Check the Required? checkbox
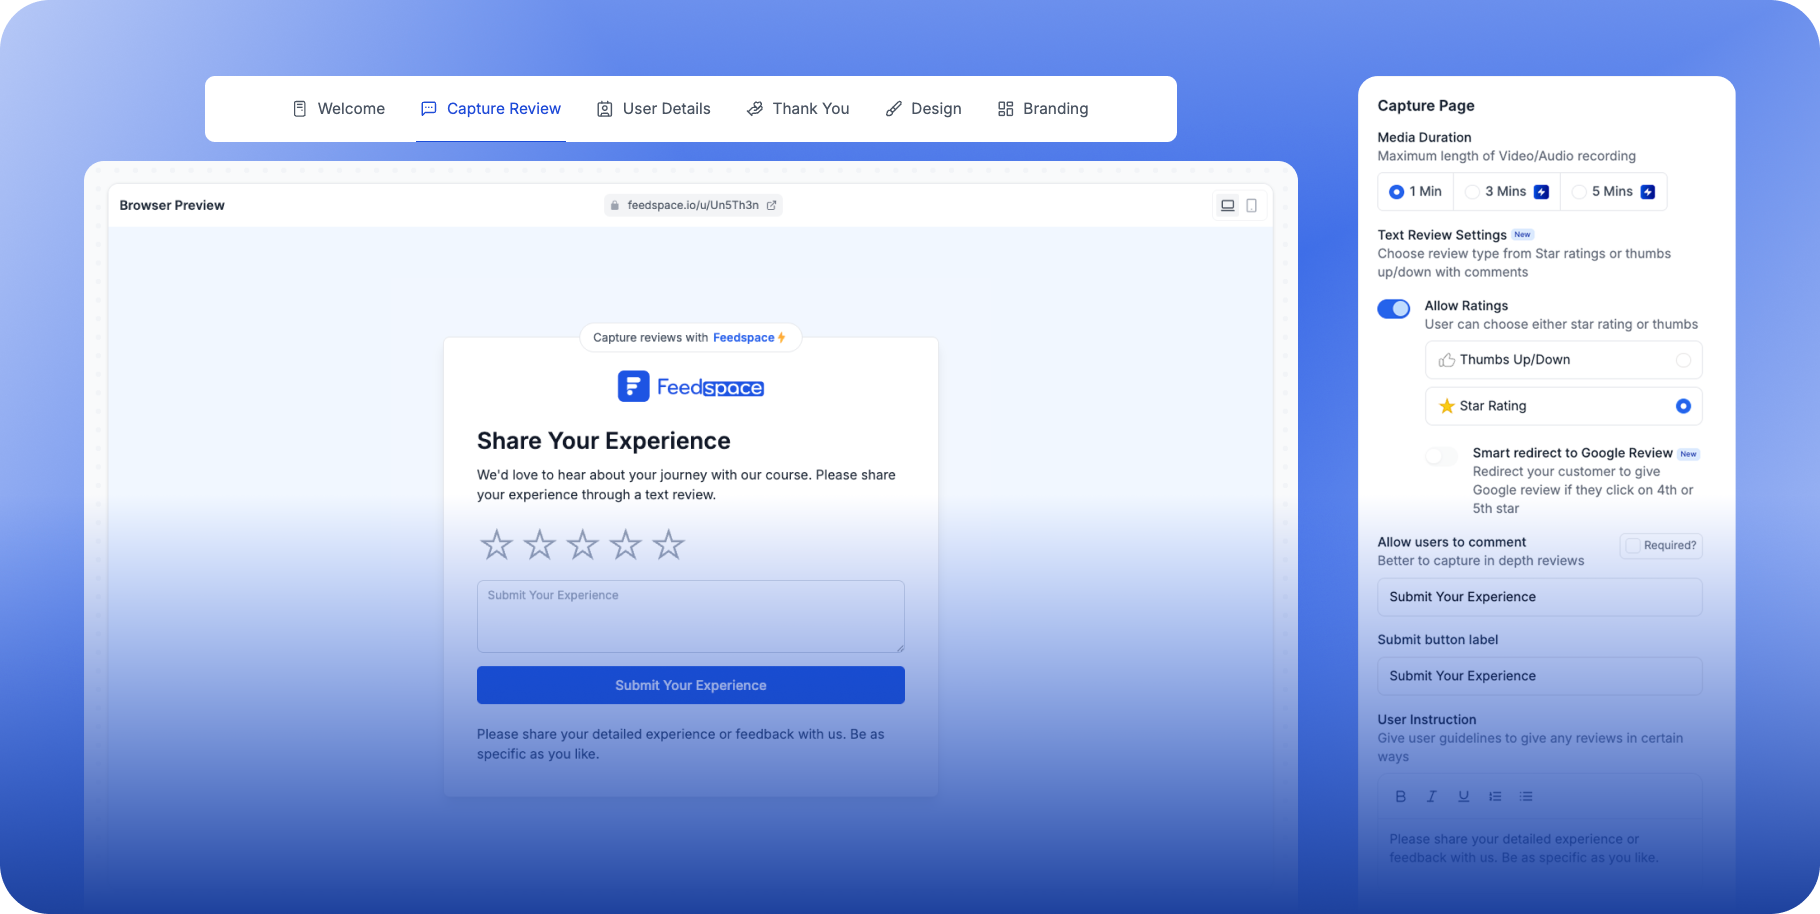Screen dimensions: 1820x914 pyautogui.click(x=1633, y=546)
